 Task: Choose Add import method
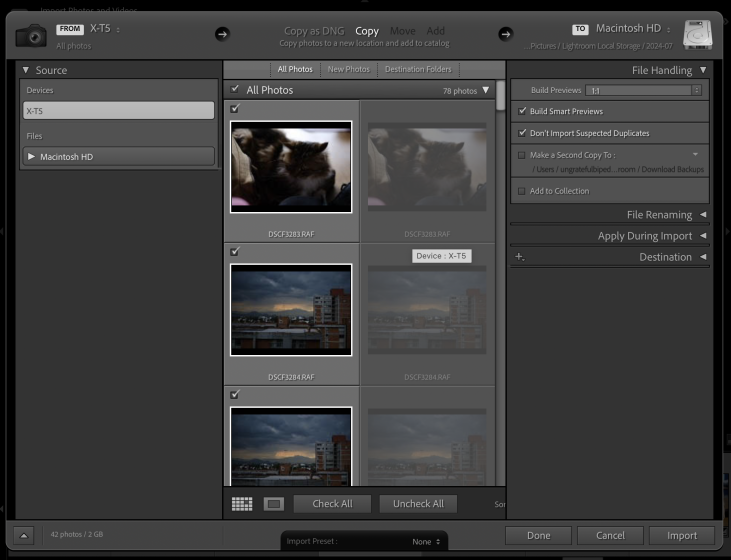[435, 31]
